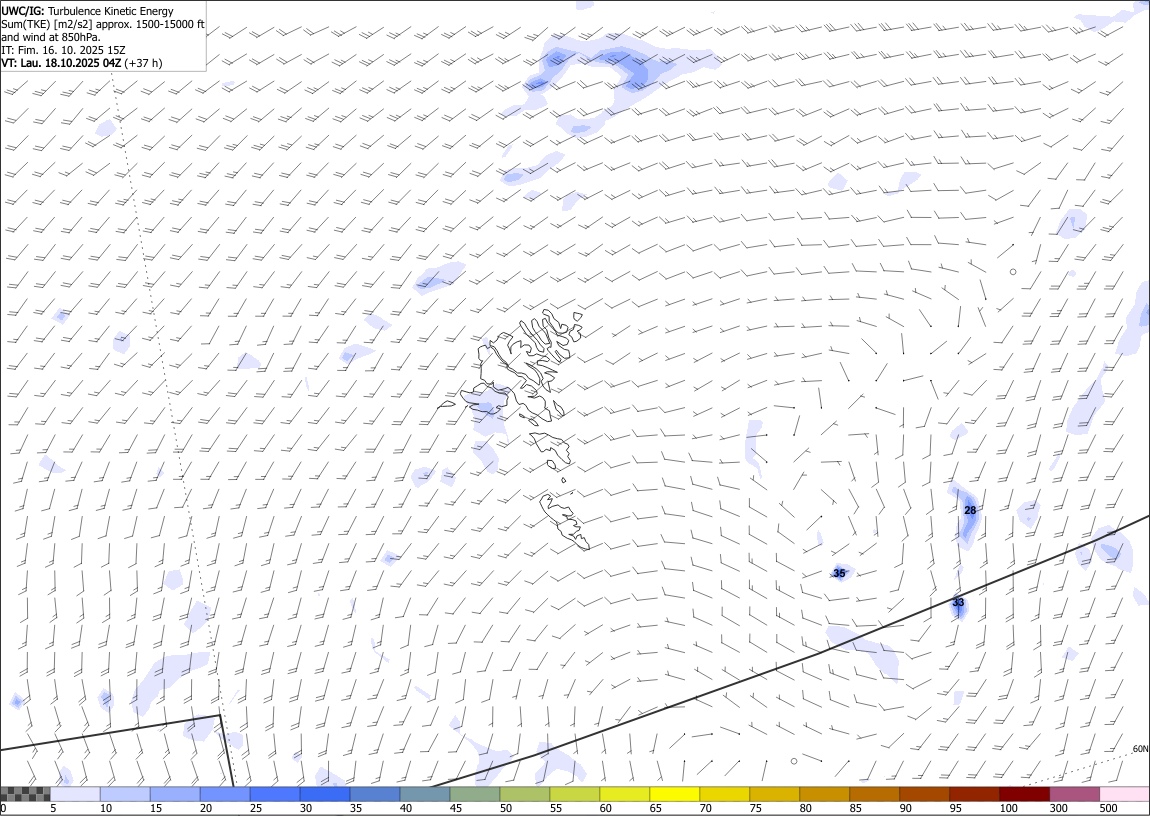The image size is (1150, 816).
Task: Click the 90-95 rust legend swatch
Action: (x=923, y=794)
